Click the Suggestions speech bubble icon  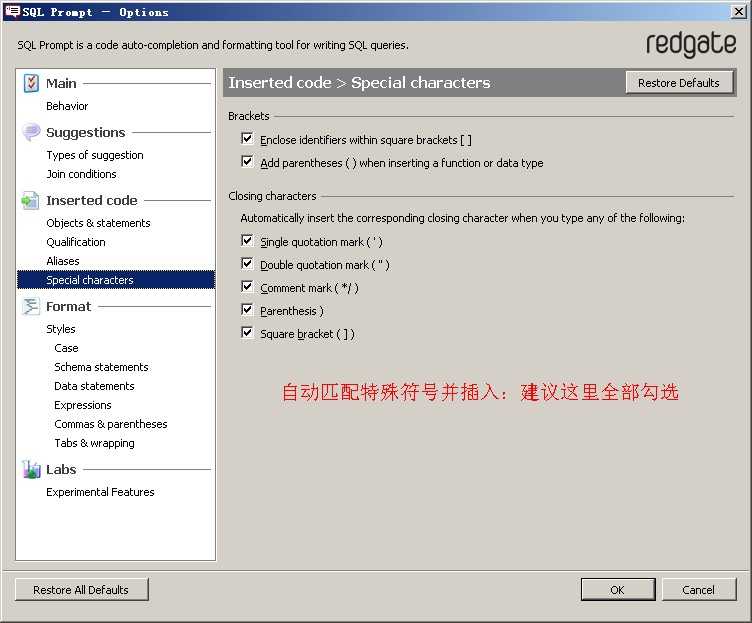click(x=31, y=132)
